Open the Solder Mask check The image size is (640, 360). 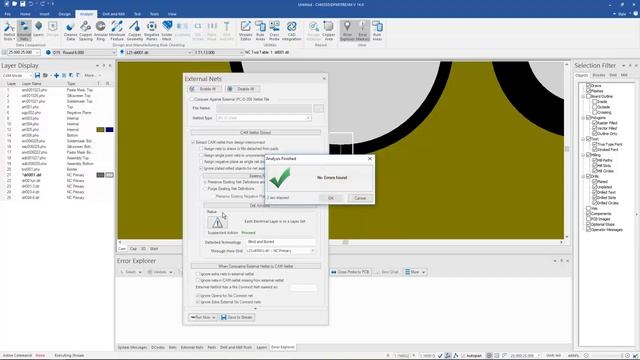point(167,31)
